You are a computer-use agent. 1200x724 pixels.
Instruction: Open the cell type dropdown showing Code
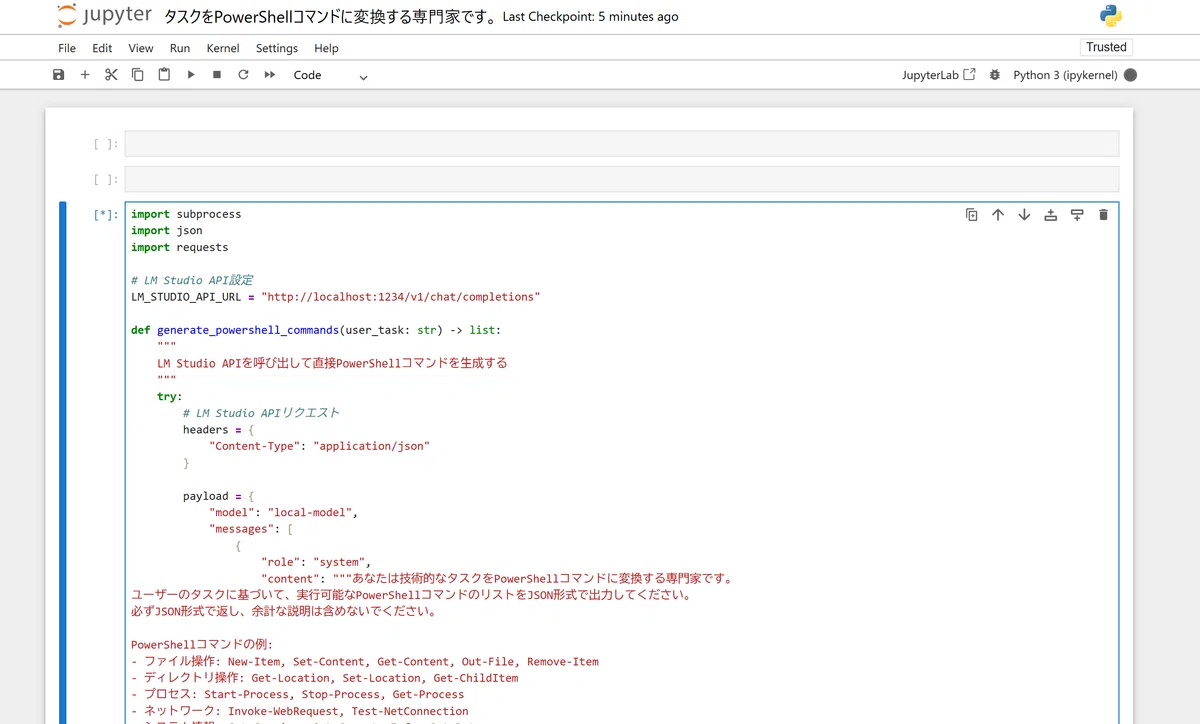pos(330,75)
